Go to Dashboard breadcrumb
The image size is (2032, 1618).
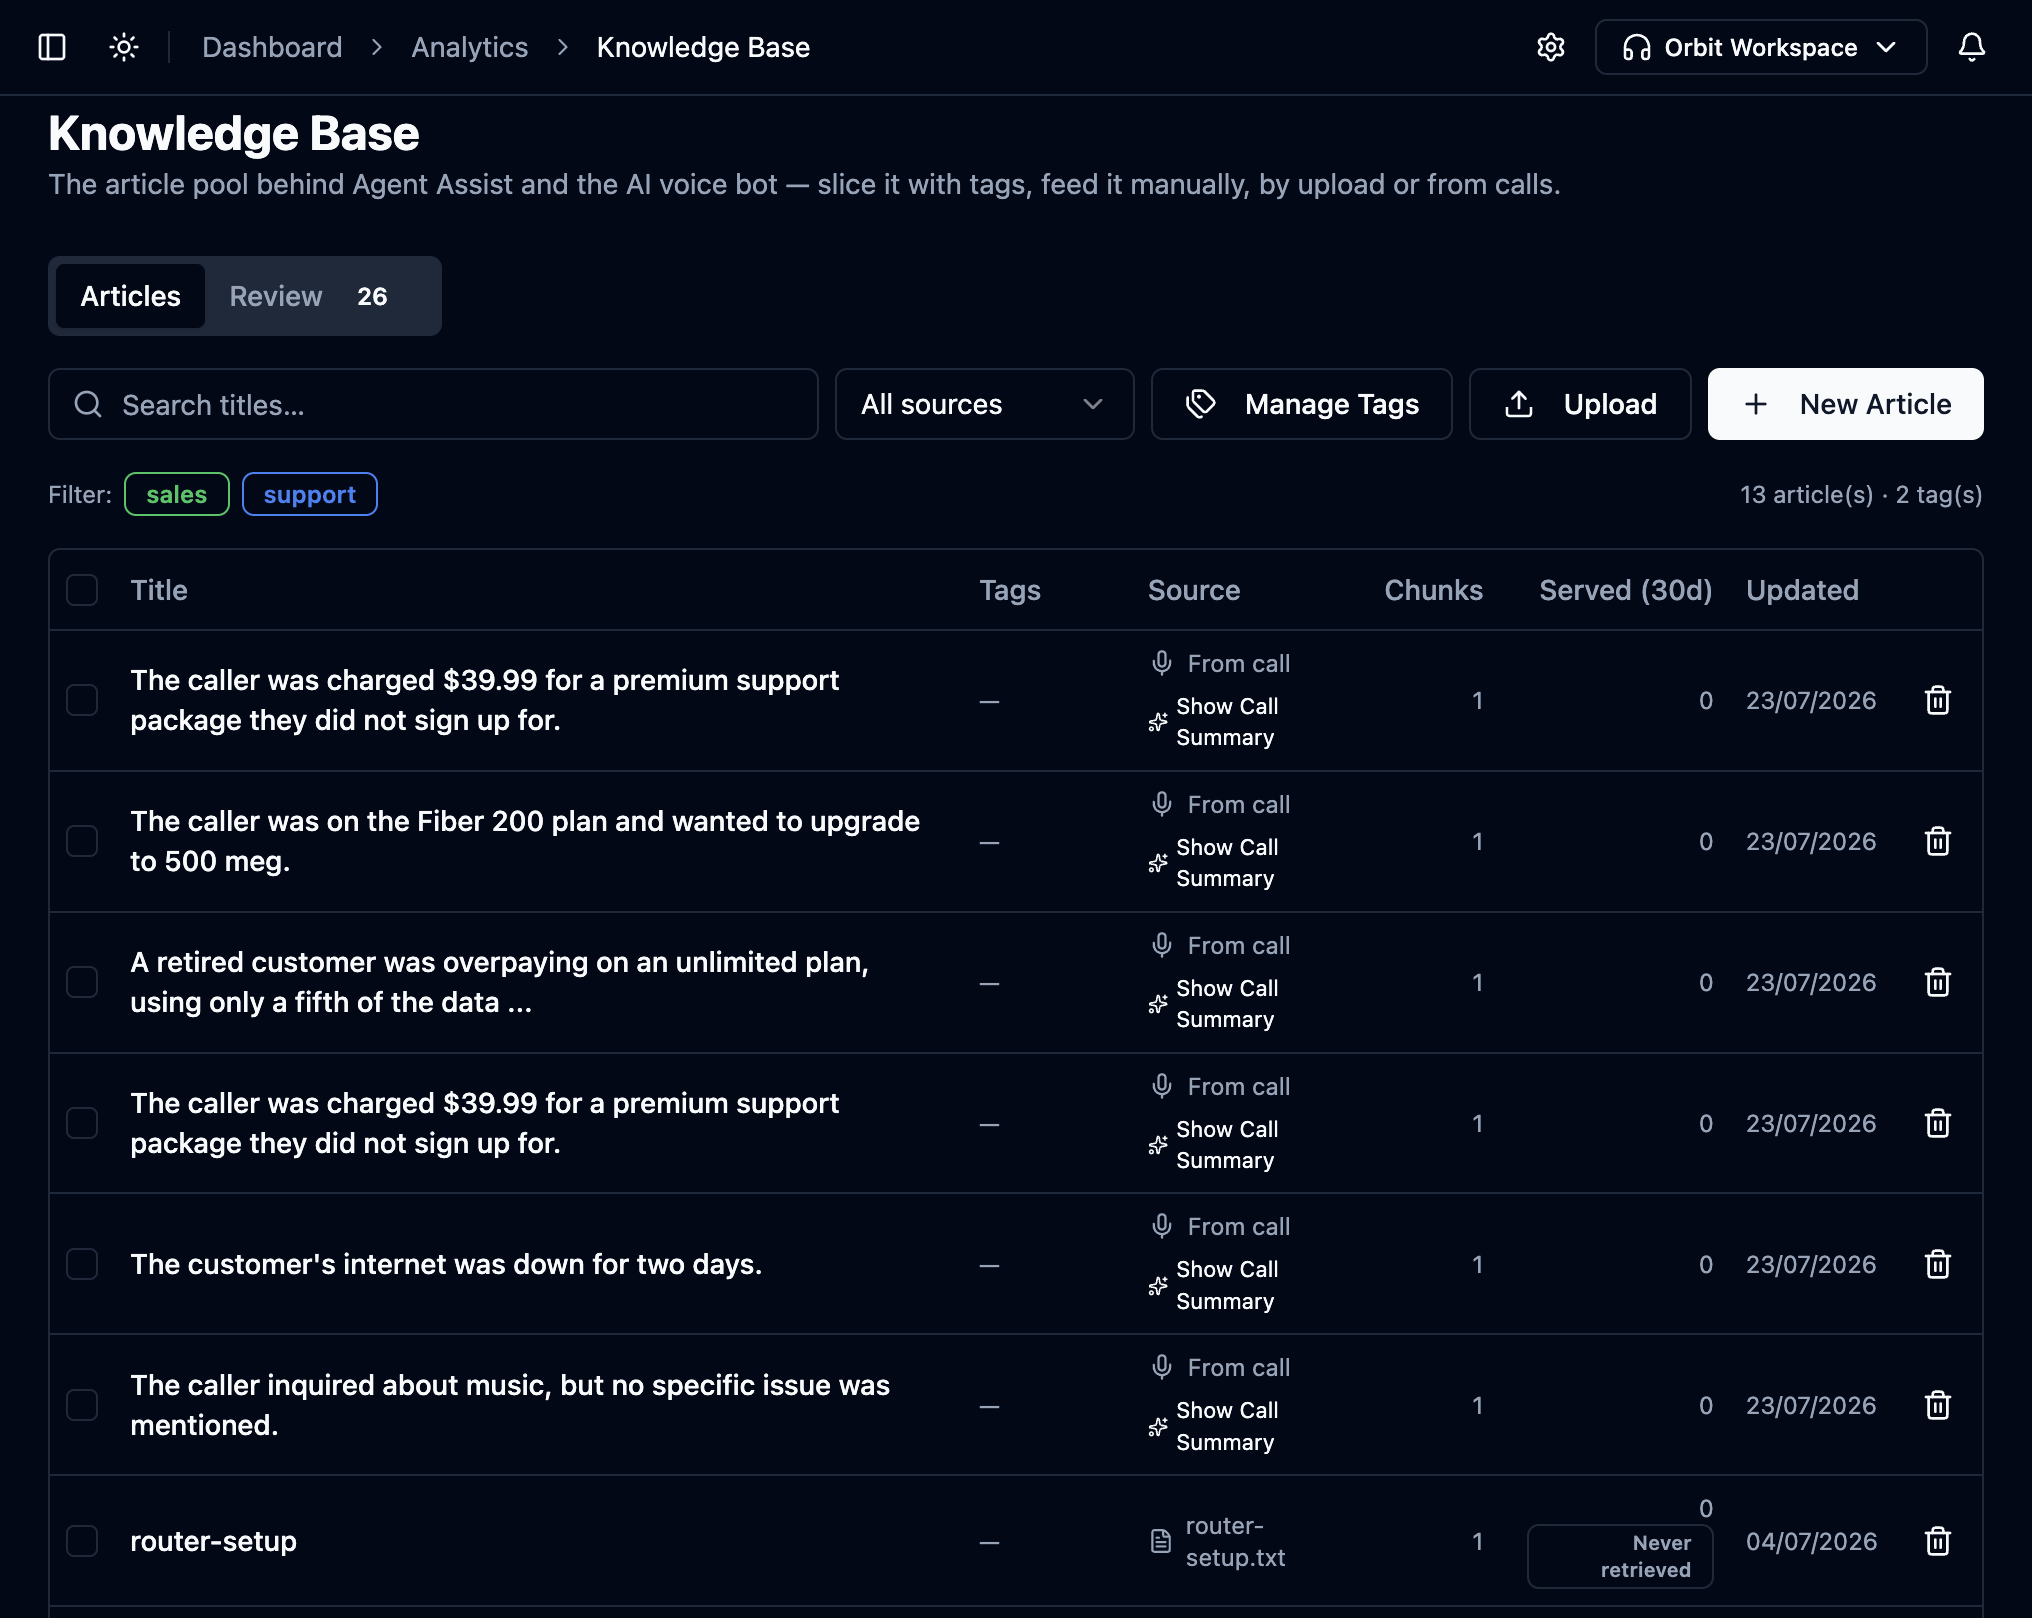point(272,47)
